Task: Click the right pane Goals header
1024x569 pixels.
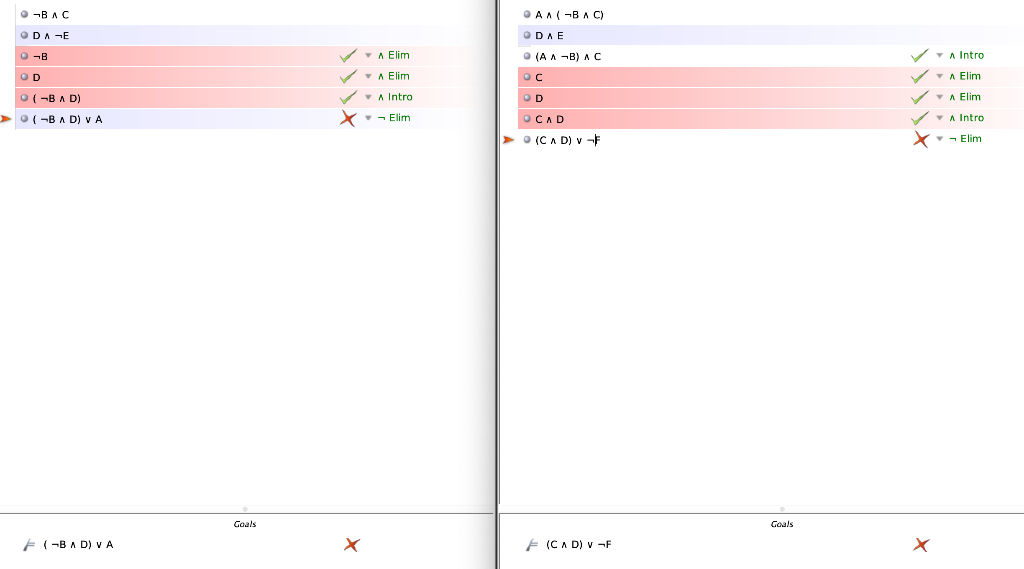Action: pyautogui.click(x=782, y=524)
